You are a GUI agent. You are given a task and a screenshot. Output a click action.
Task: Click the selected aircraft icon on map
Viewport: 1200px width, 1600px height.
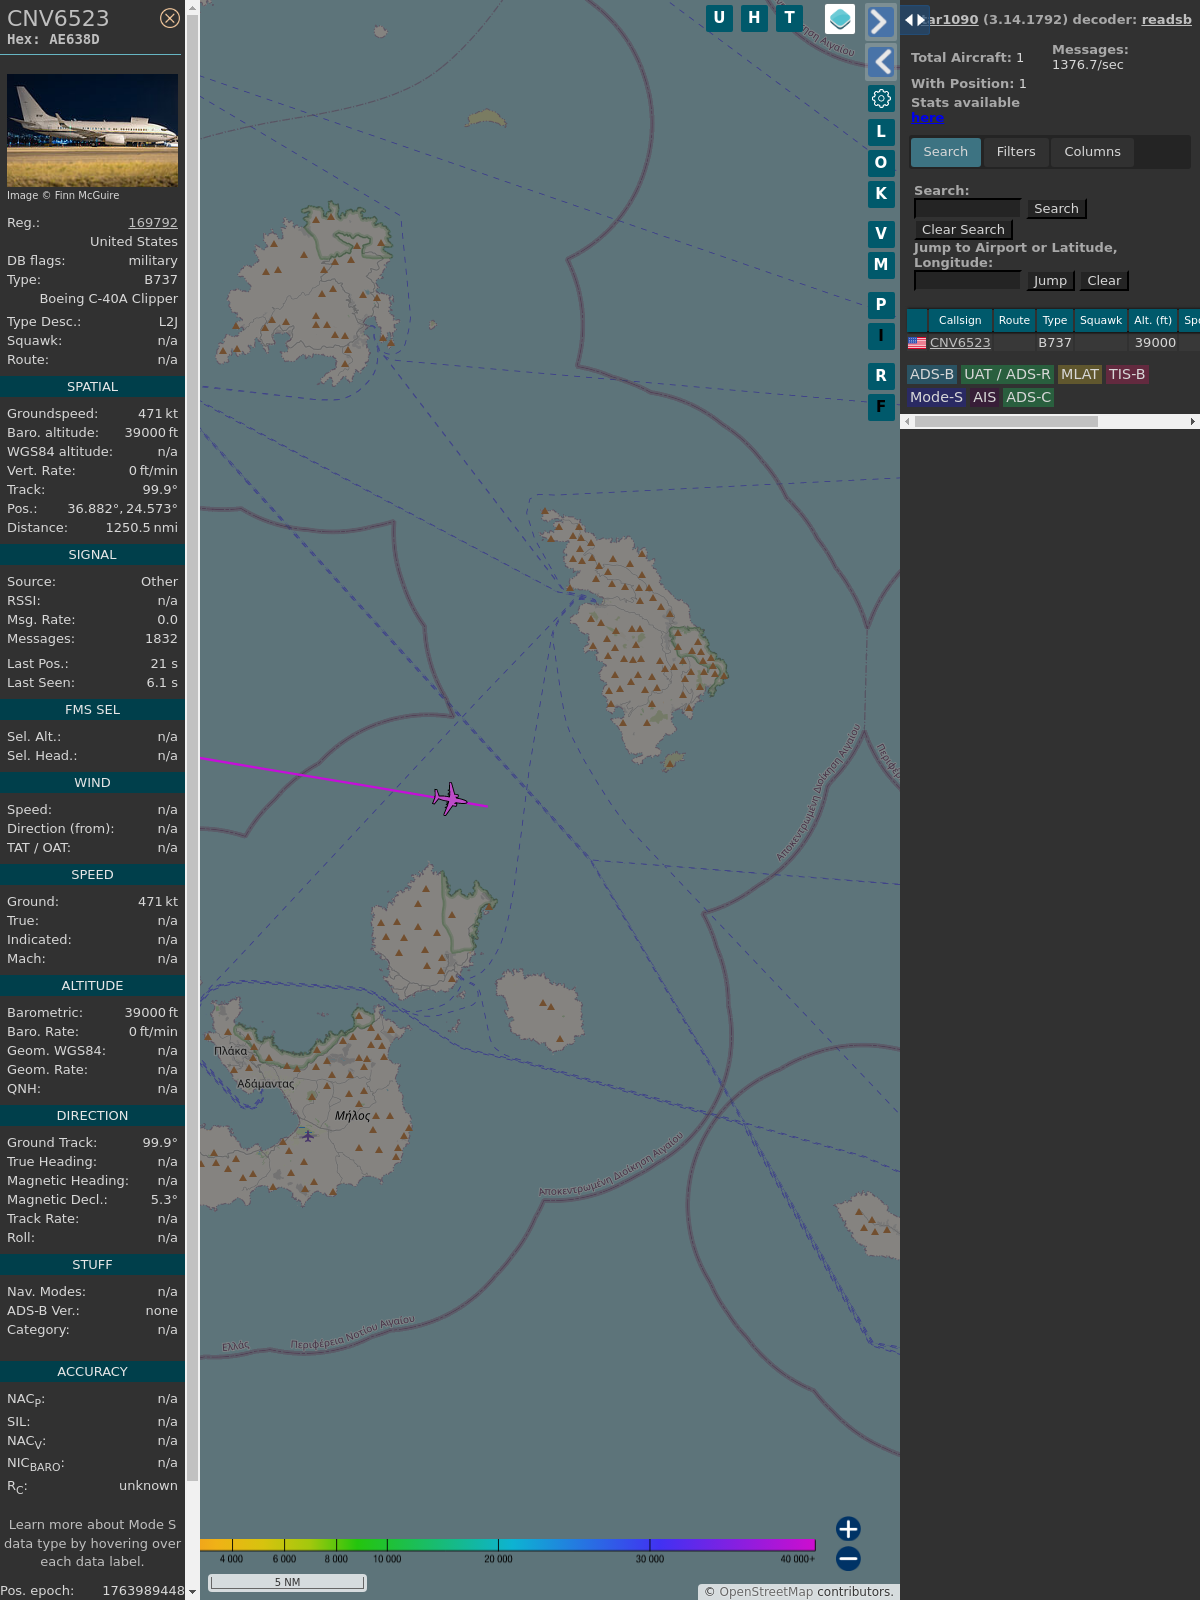450,799
